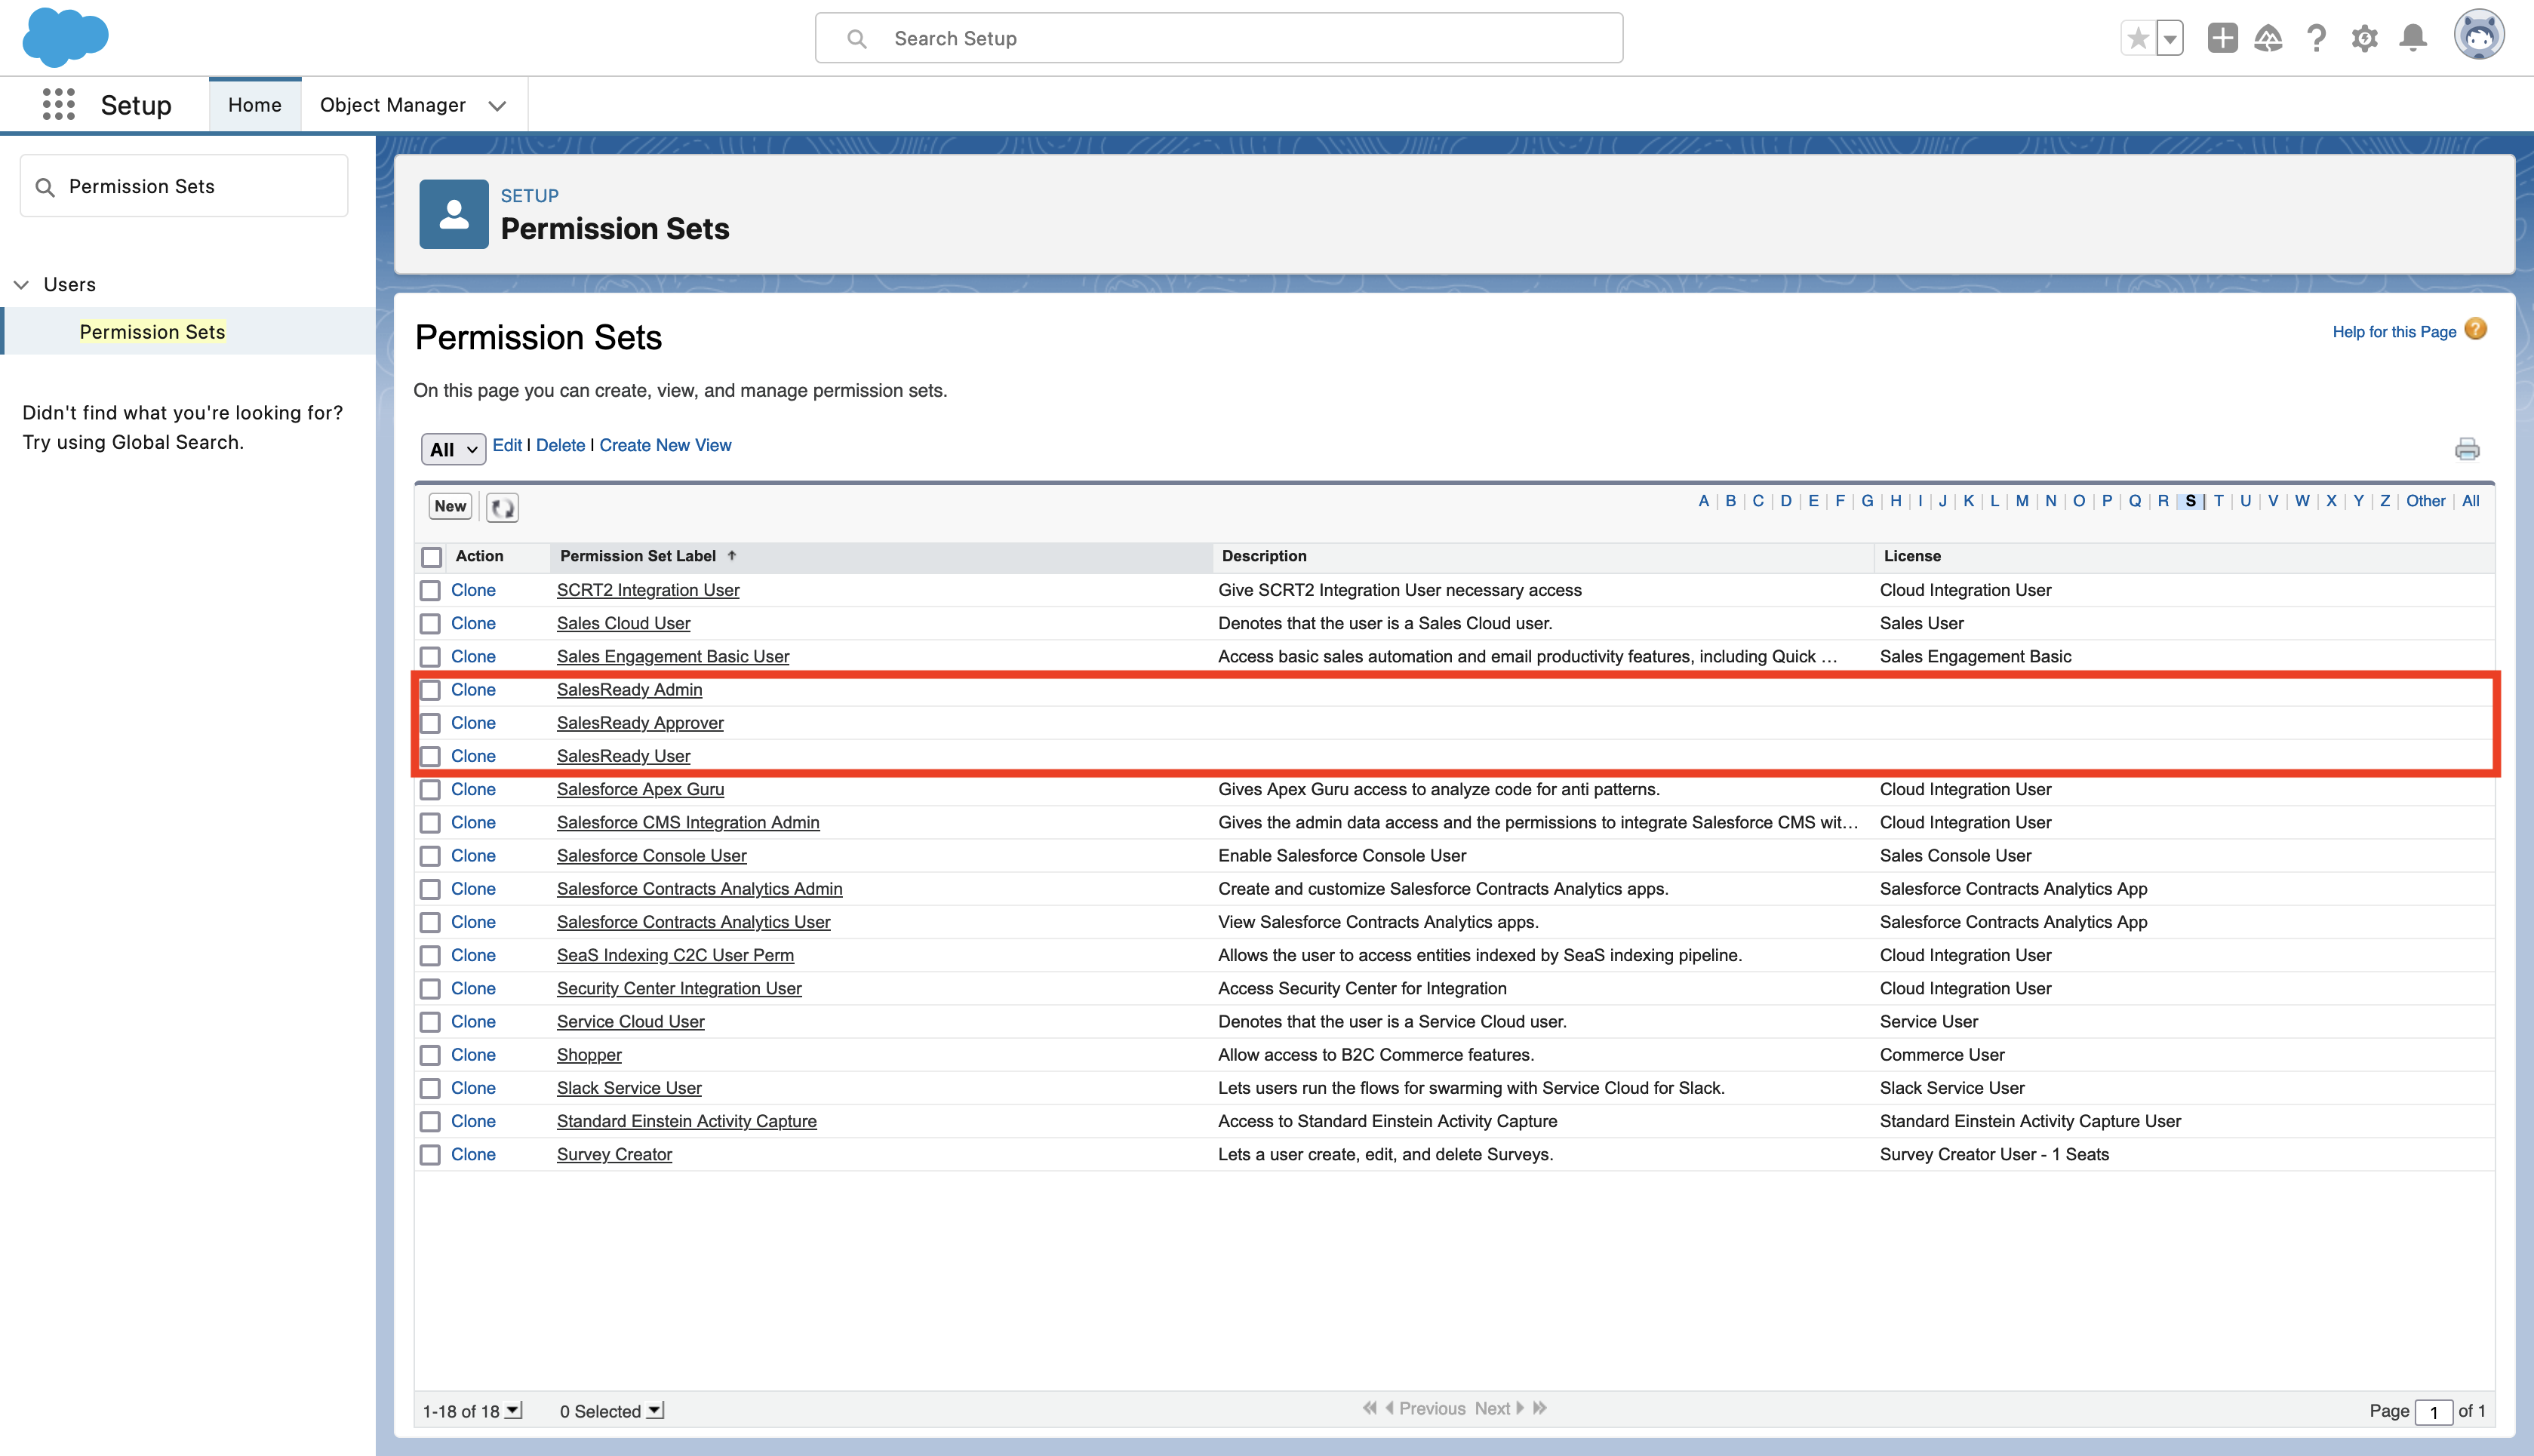Viewport: 2534px width, 1456px height.
Task: Check the Shopper row checkbox
Action: pyautogui.click(x=430, y=1055)
